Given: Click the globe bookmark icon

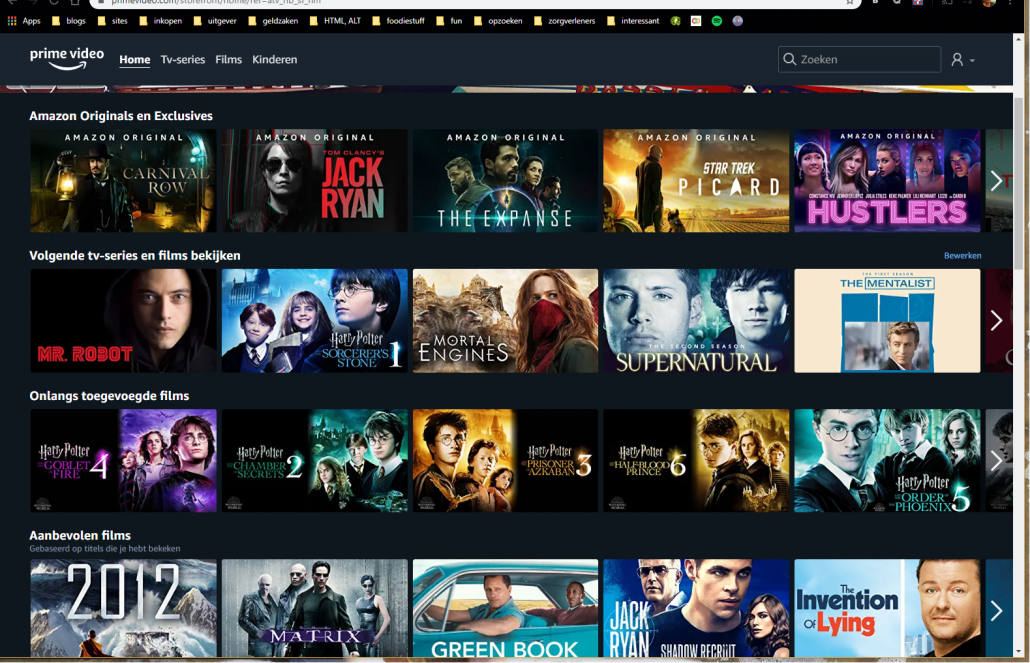Looking at the screenshot, I should [x=738, y=21].
